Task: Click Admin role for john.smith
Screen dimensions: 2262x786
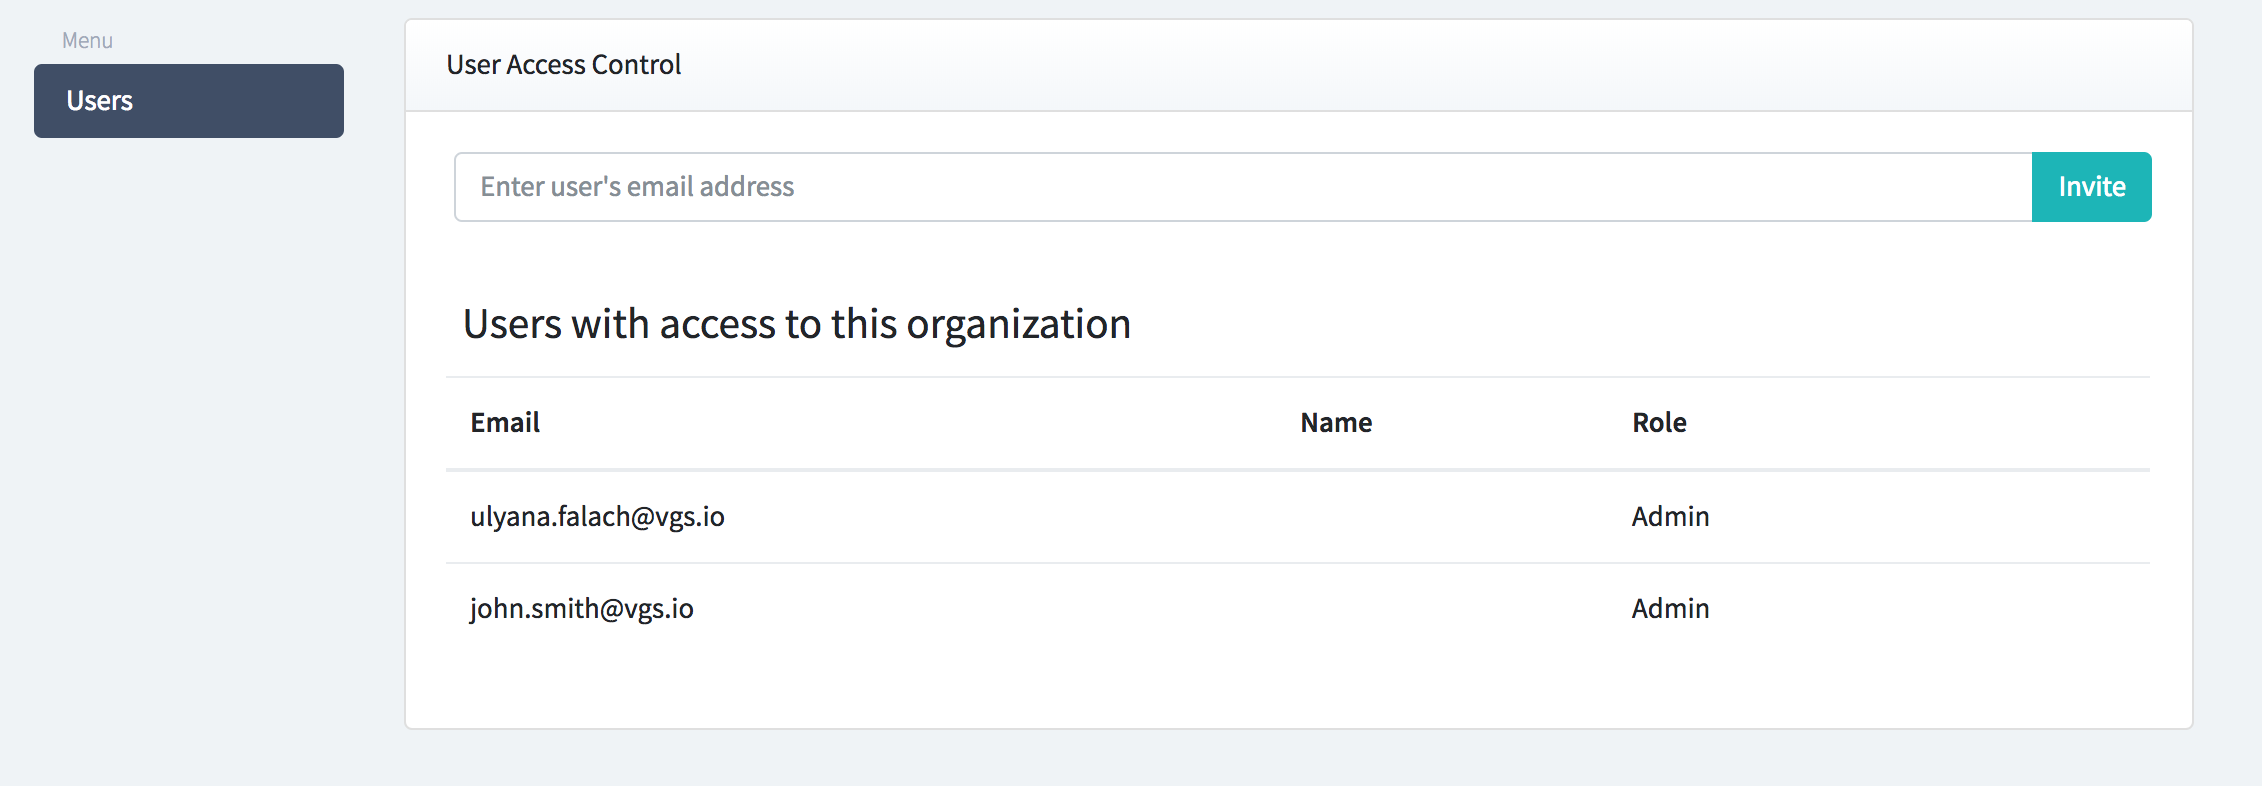Action: click(x=1670, y=609)
